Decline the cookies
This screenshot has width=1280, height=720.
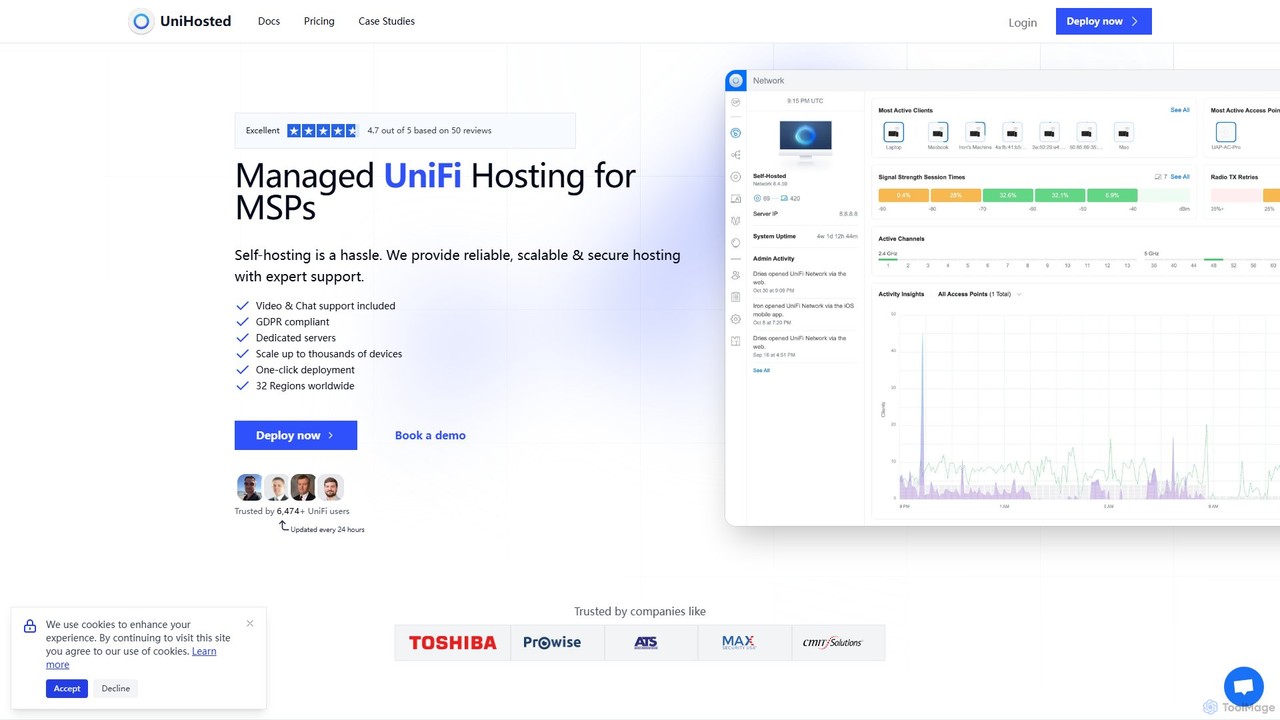point(116,688)
